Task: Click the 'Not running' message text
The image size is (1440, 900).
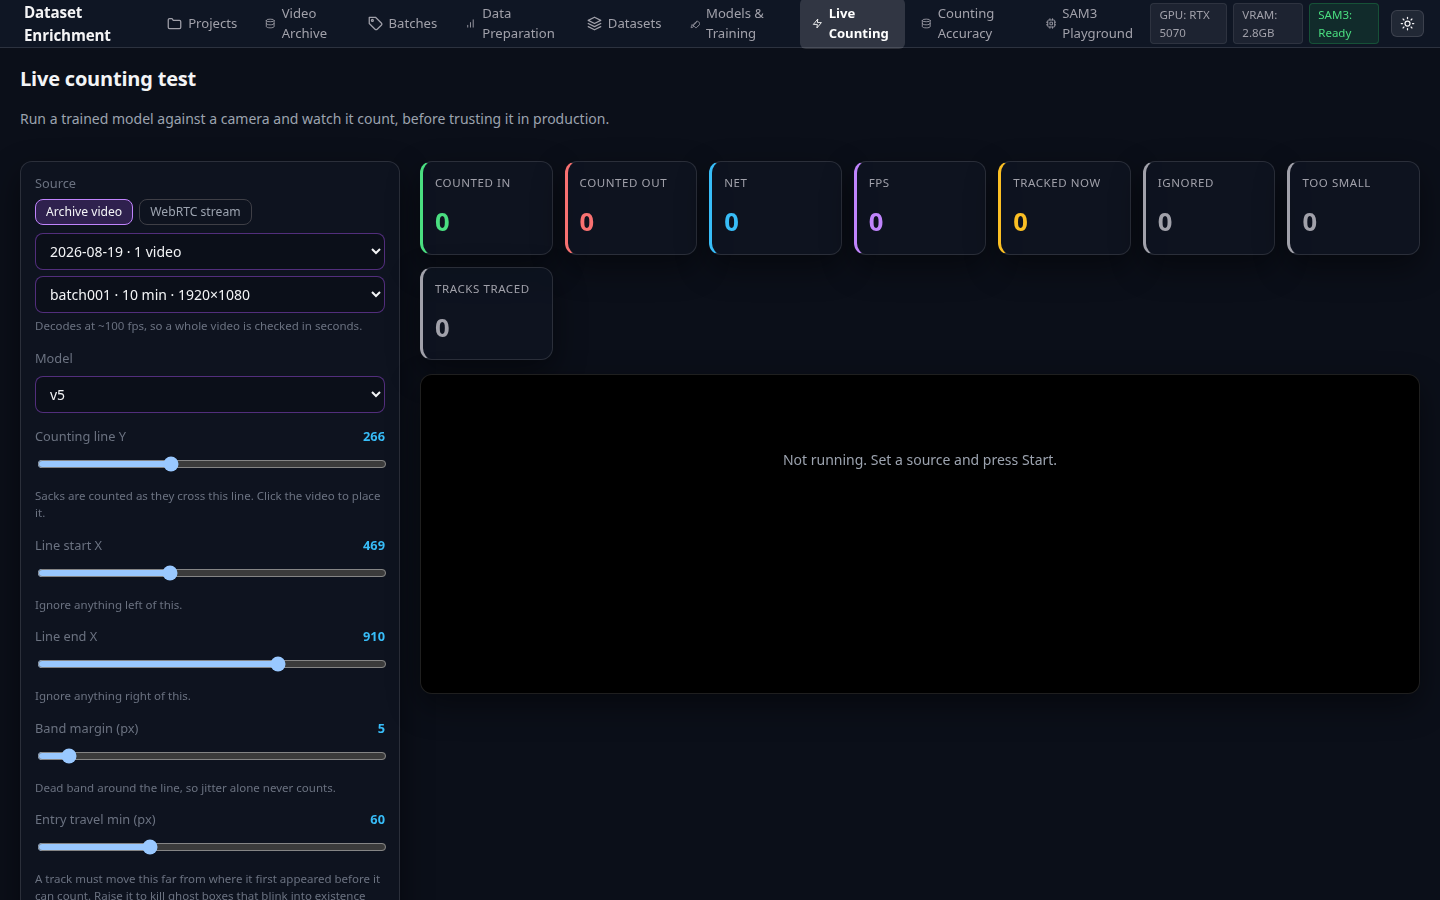Action: coord(920,460)
